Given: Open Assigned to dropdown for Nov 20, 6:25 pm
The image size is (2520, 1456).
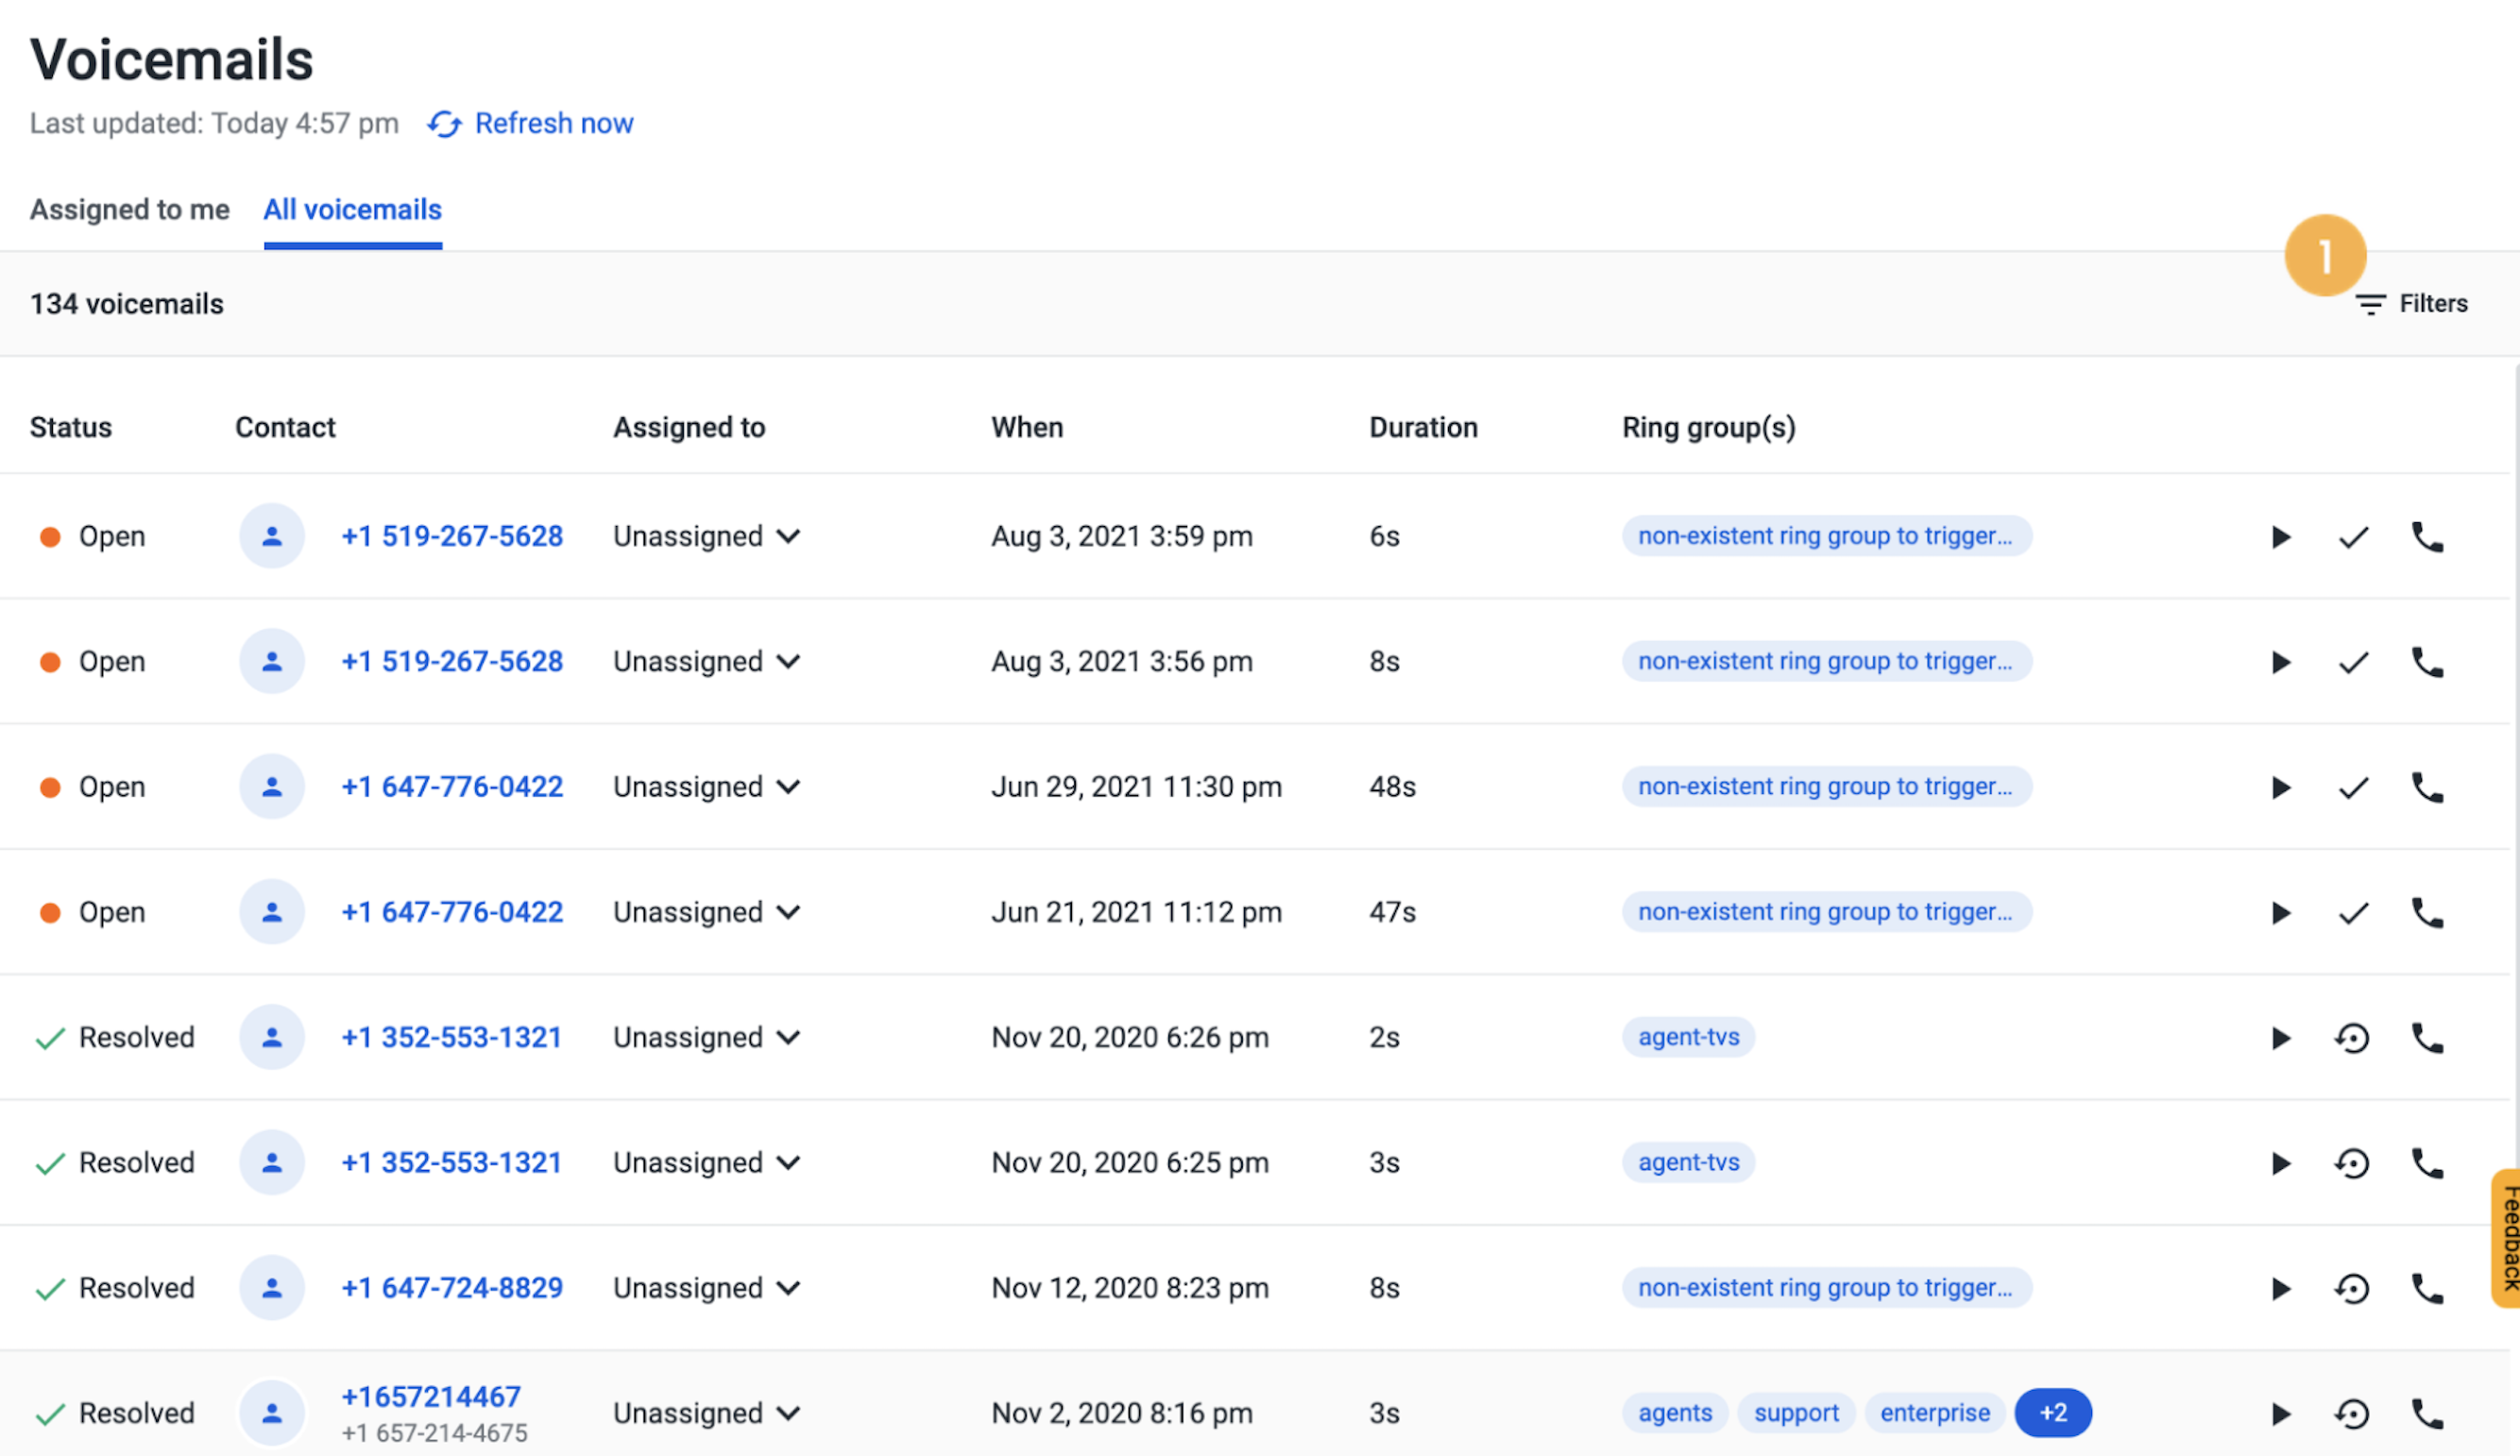Looking at the screenshot, I should click(x=707, y=1162).
